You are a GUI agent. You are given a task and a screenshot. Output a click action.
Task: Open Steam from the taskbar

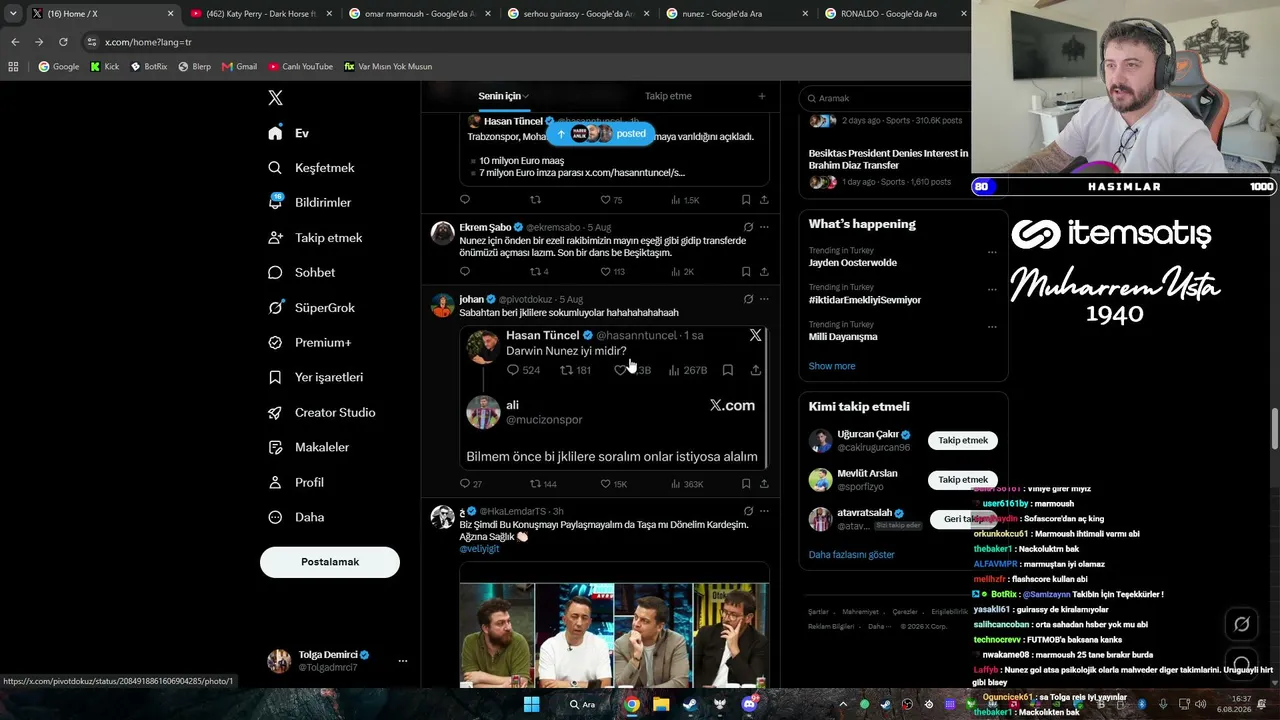point(690,704)
